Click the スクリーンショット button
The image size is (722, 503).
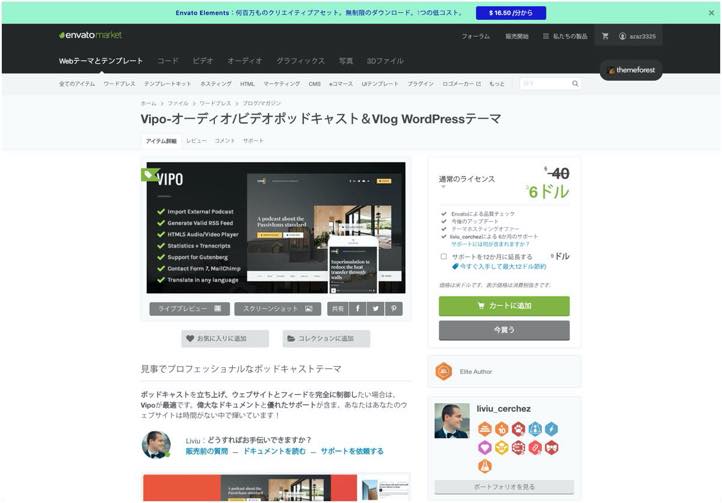pyautogui.click(x=278, y=309)
